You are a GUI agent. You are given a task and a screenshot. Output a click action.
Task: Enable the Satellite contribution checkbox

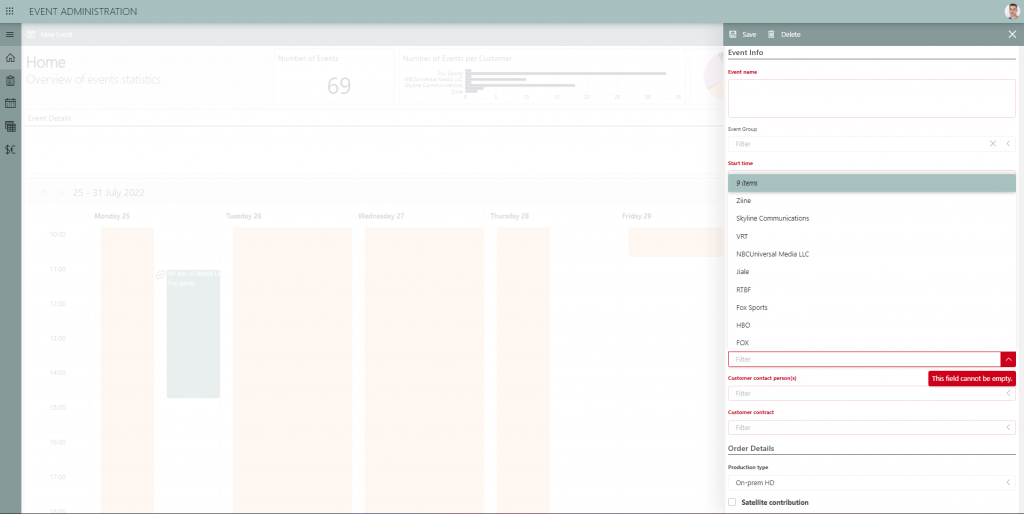(732, 502)
